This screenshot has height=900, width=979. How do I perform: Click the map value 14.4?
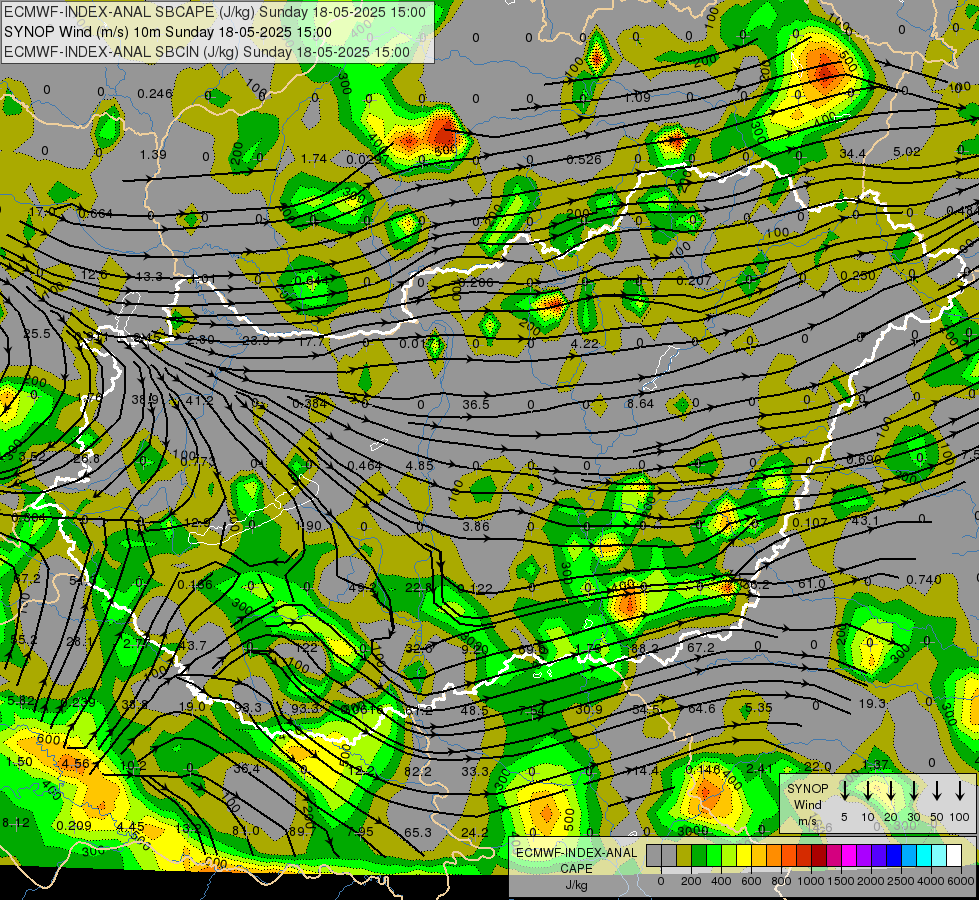[x=646, y=771]
